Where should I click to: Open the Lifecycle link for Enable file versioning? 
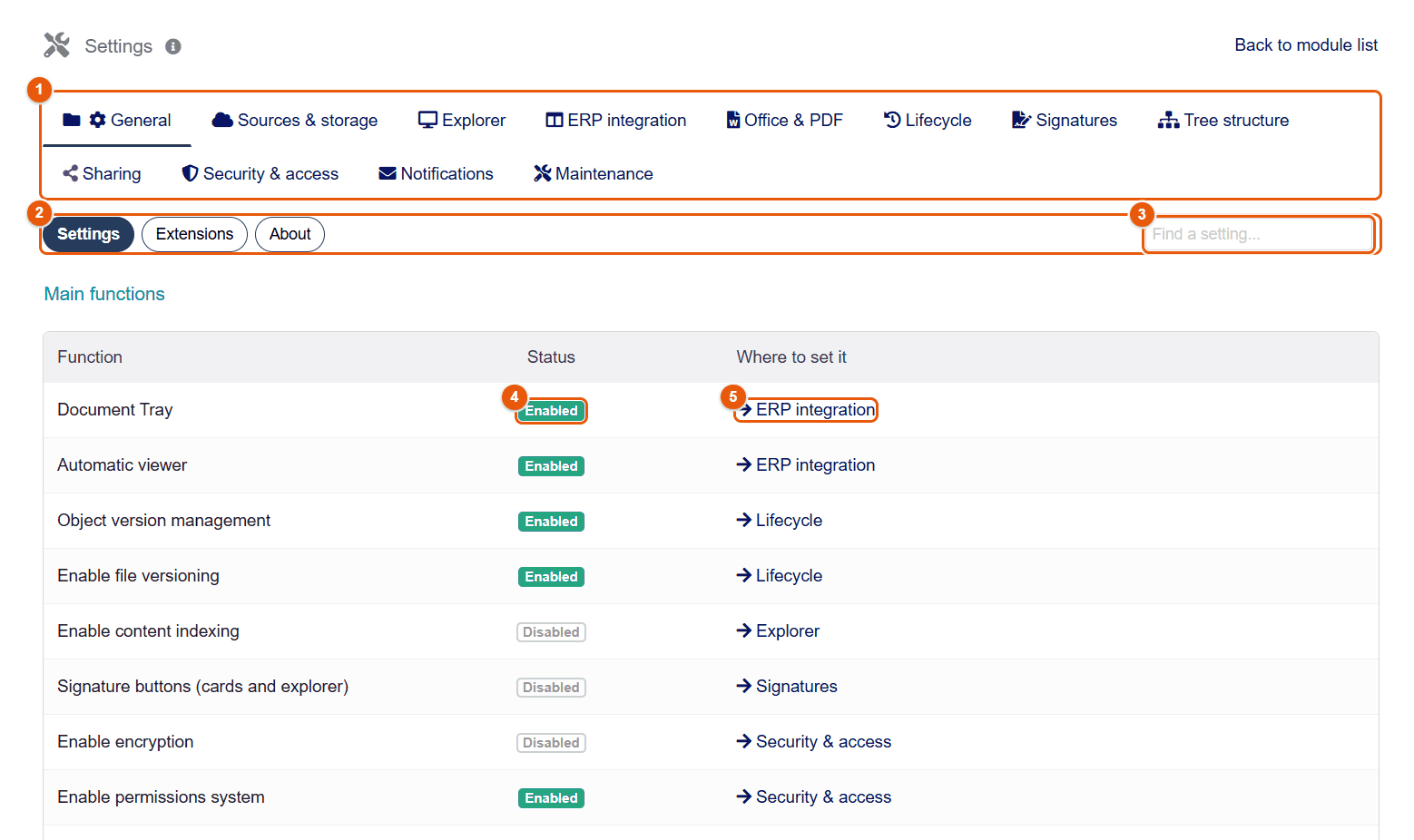pos(779,576)
